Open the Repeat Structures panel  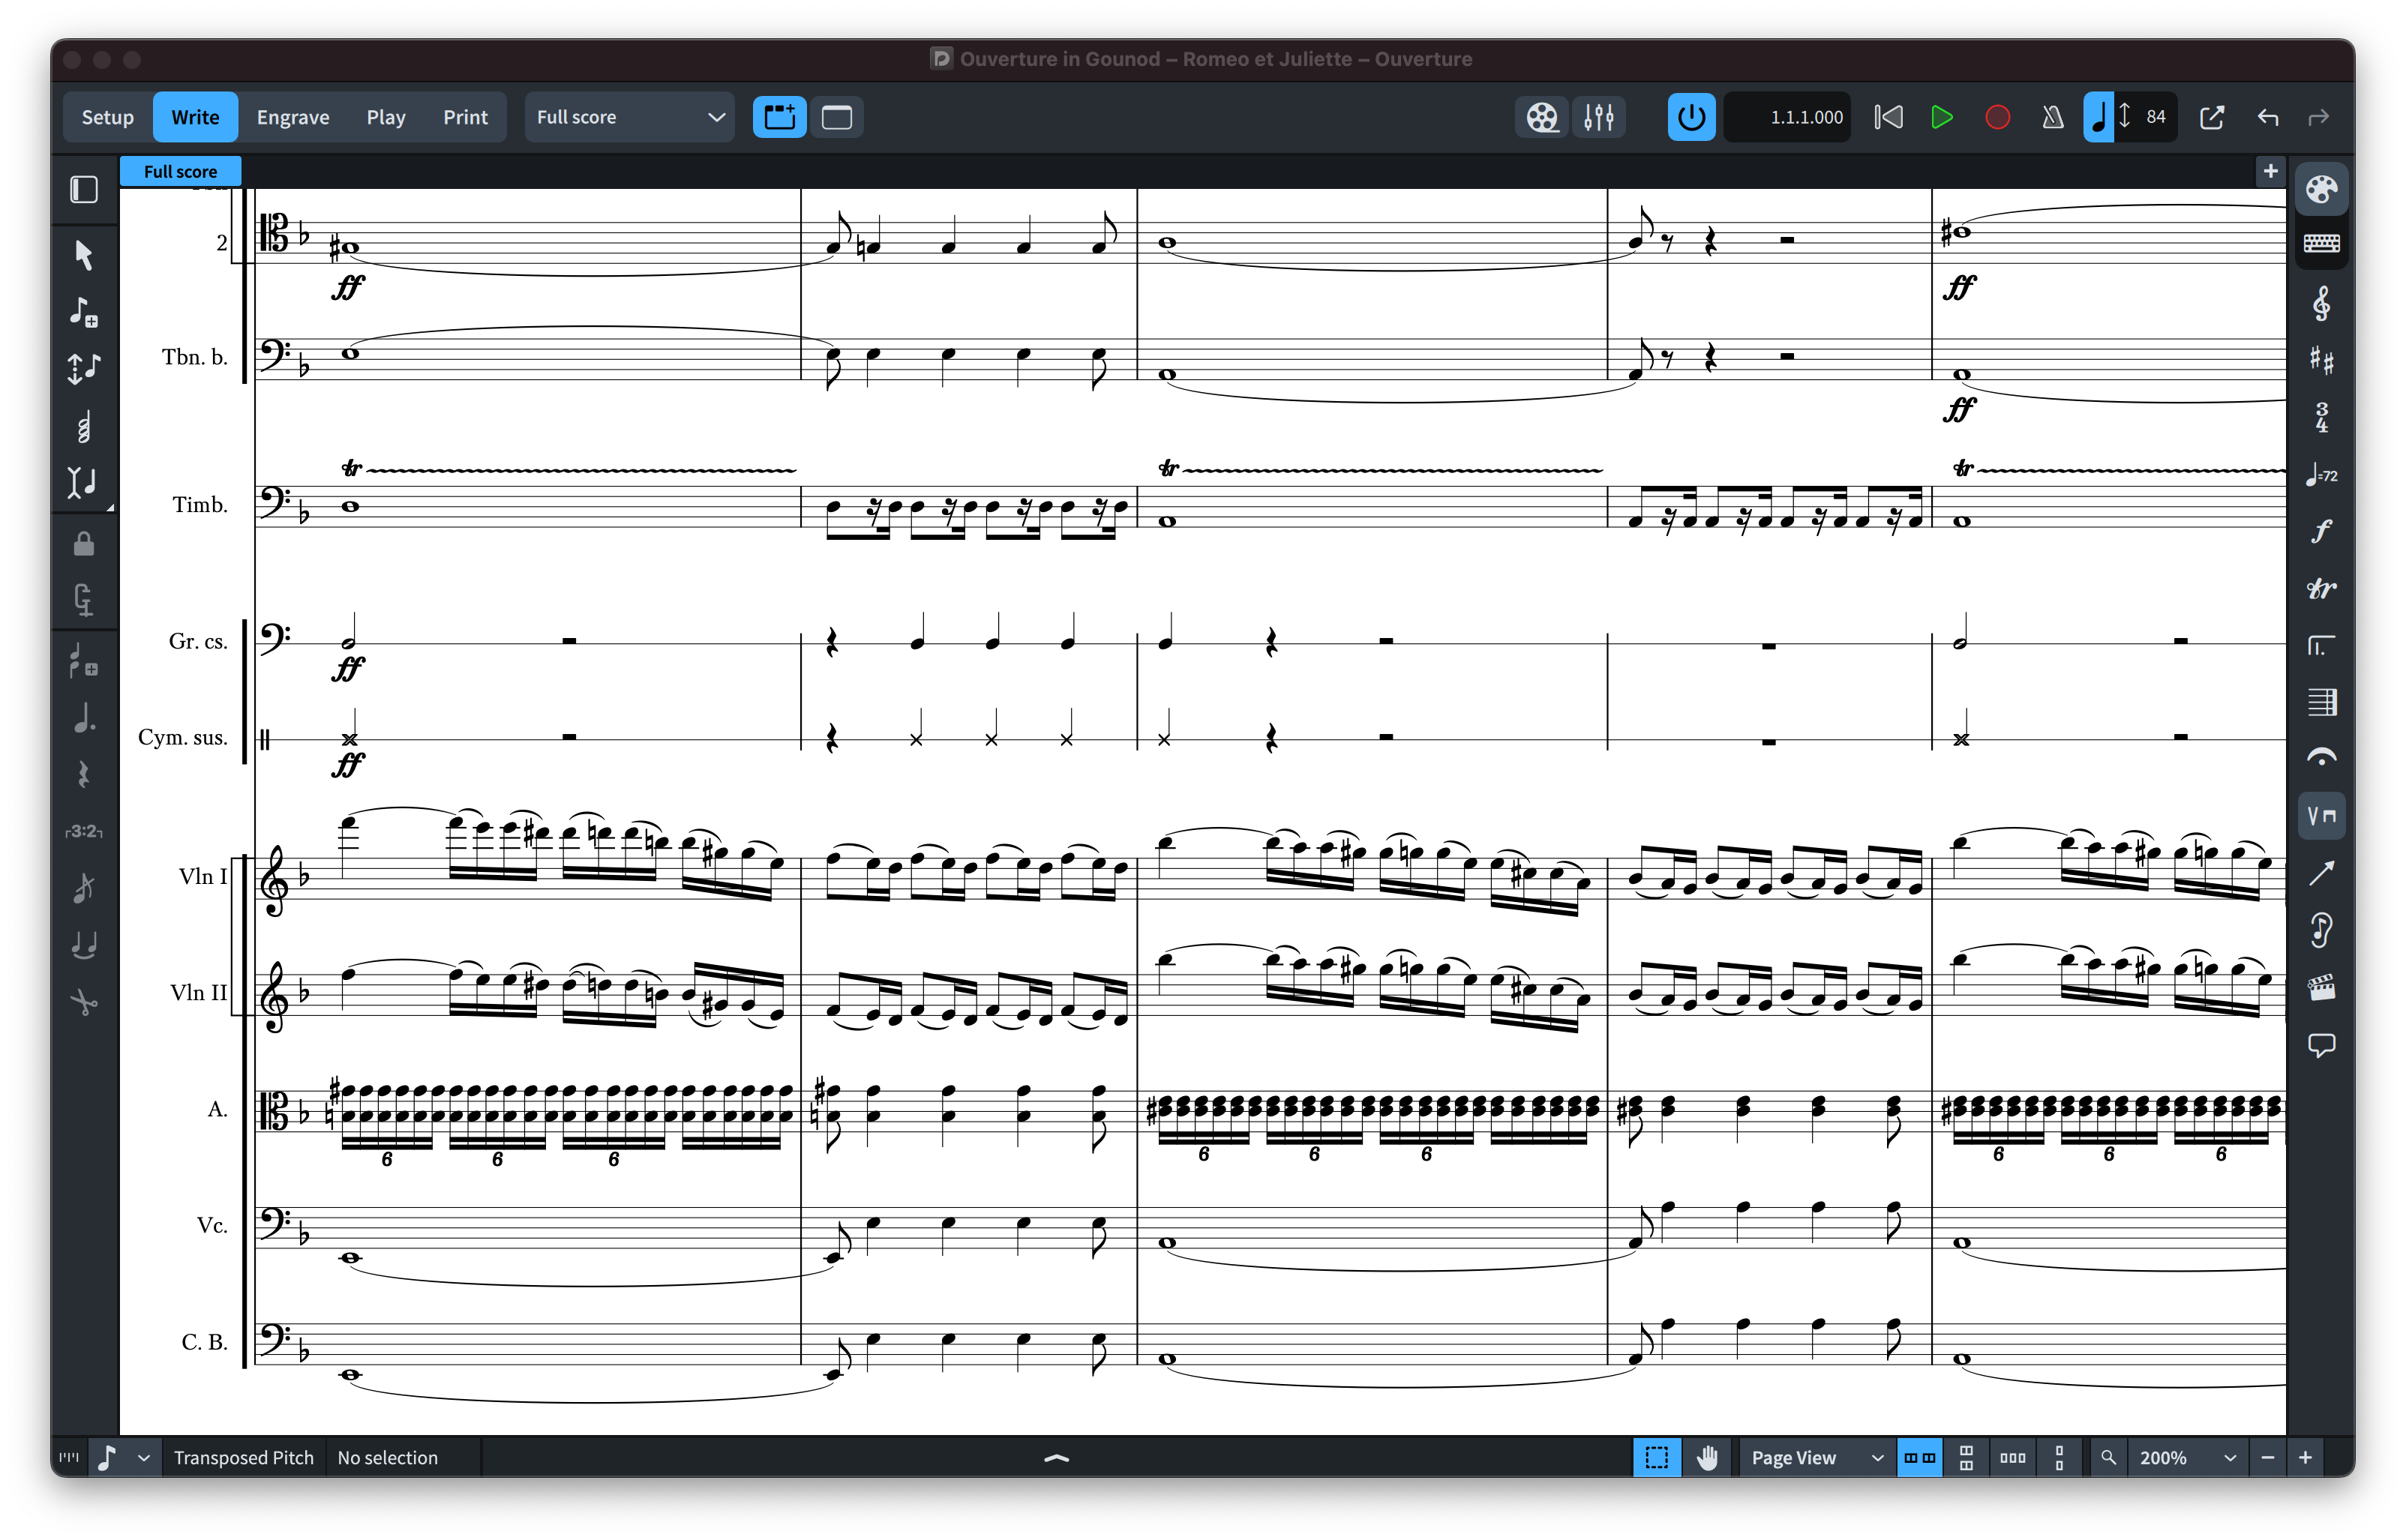2321,646
